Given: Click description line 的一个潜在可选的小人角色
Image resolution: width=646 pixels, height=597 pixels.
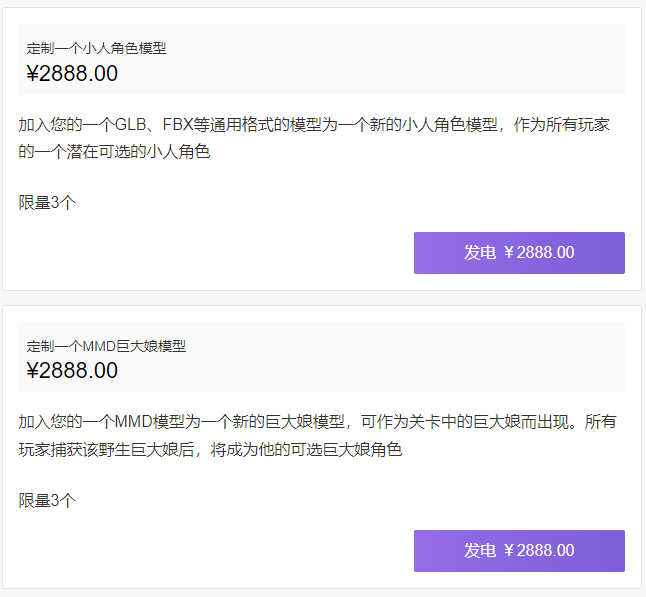Looking at the screenshot, I should [x=115, y=152].
